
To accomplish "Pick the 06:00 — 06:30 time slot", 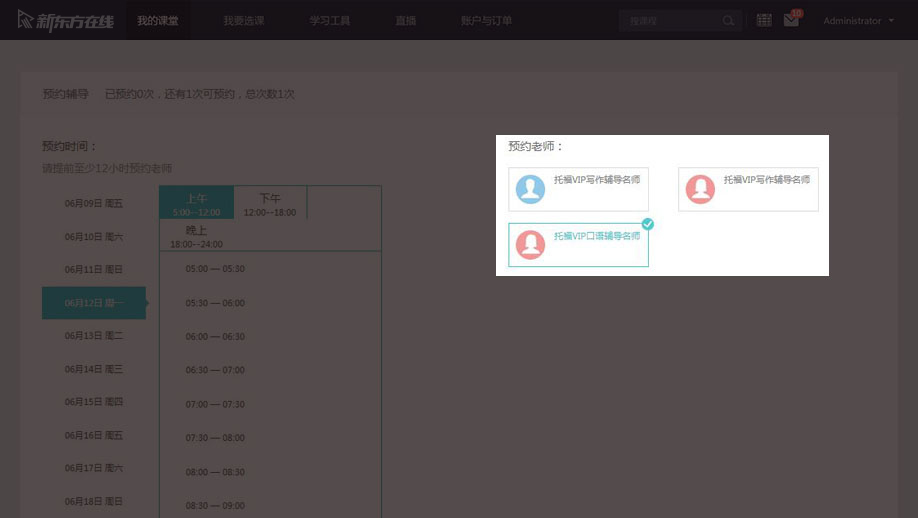I will tap(215, 337).
